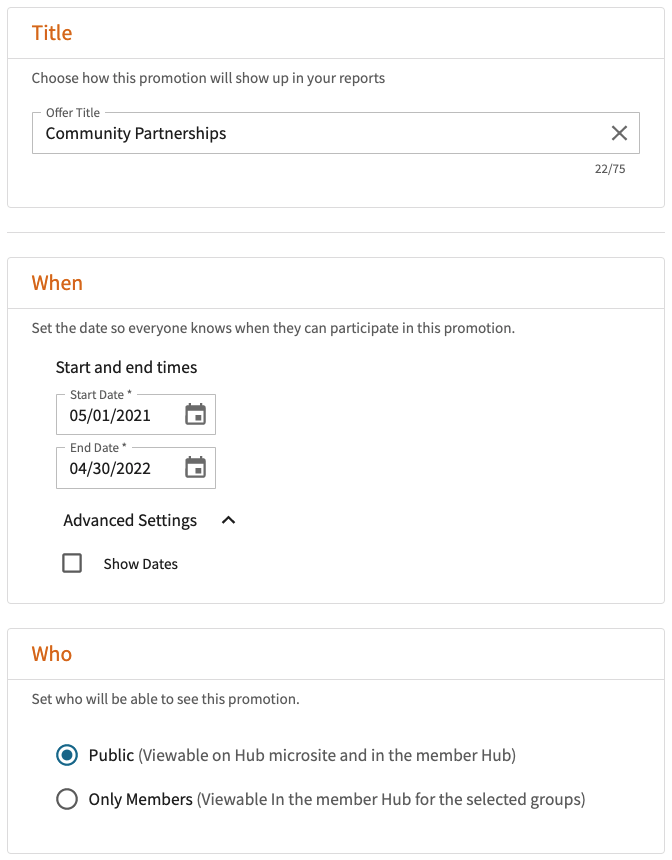Clear the Offer Title field with X icon
The width and height of the screenshot is (672, 860).
[x=619, y=133]
